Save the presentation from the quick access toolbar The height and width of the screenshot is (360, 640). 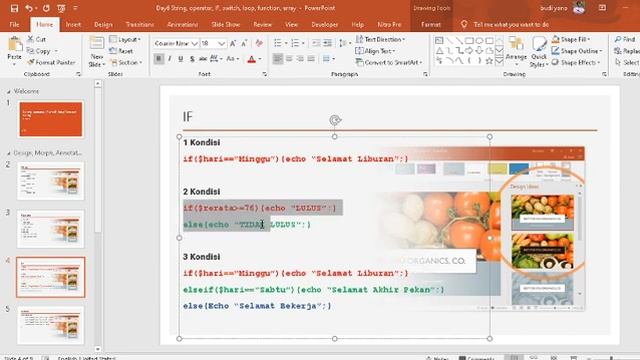pos(14,8)
